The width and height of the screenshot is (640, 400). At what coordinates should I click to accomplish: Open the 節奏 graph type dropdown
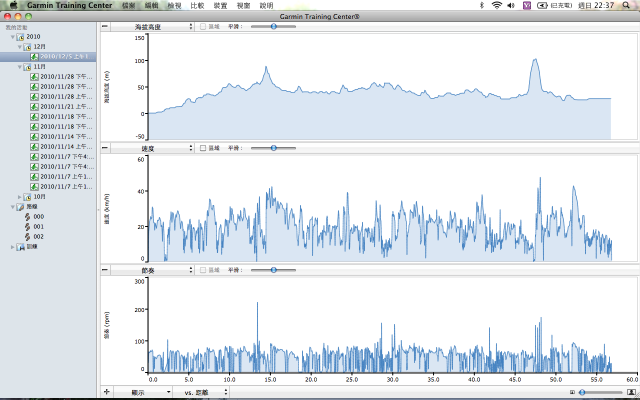click(x=152, y=270)
